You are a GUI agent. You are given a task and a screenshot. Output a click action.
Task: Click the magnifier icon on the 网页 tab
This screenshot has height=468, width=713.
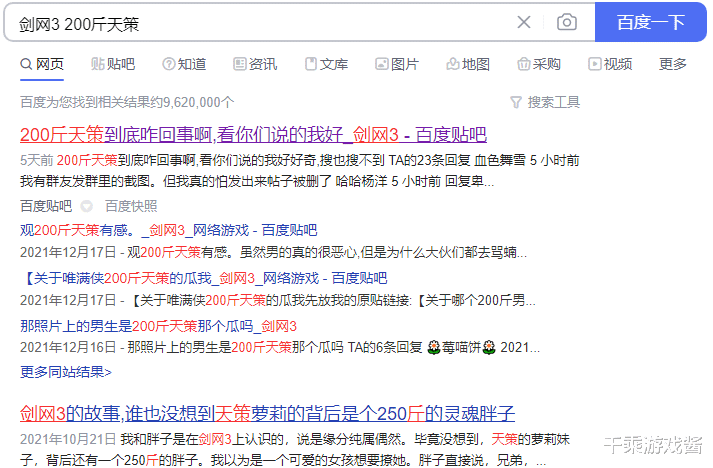tap(26, 64)
